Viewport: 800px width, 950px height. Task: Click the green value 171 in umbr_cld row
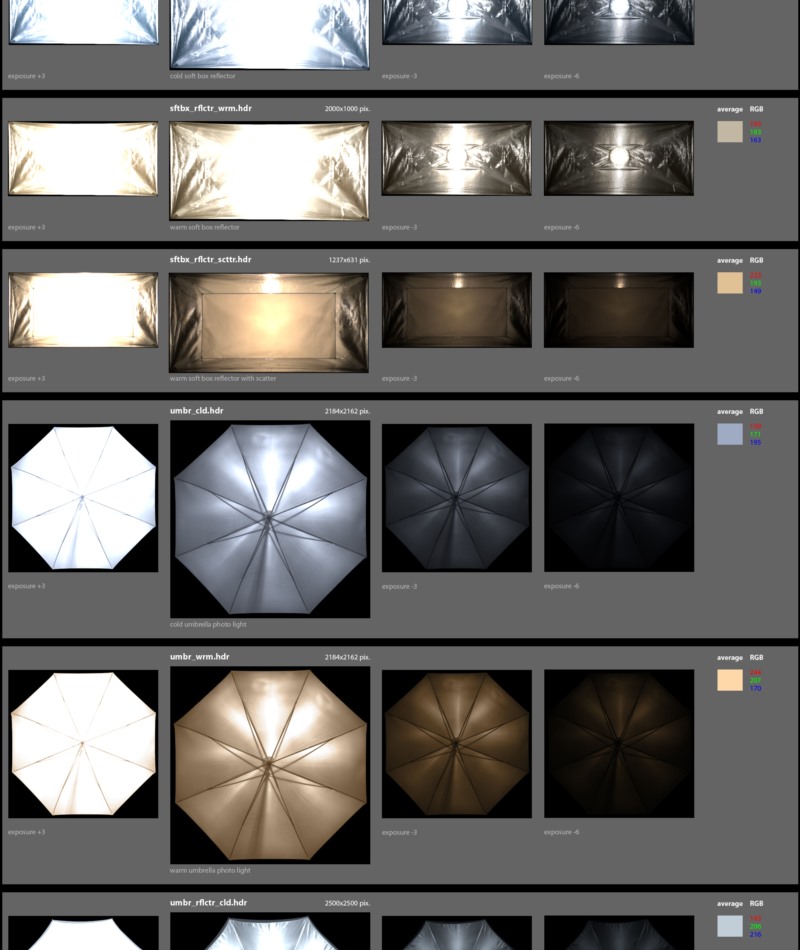(x=755, y=434)
